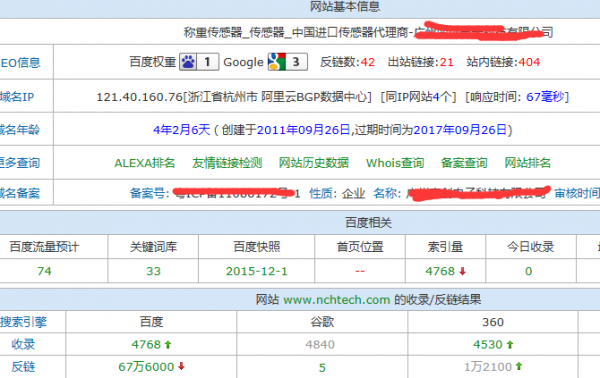The width and height of the screenshot is (600, 378).
Task: Click the 首页位置 value dashes
Action: coord(360,271)
